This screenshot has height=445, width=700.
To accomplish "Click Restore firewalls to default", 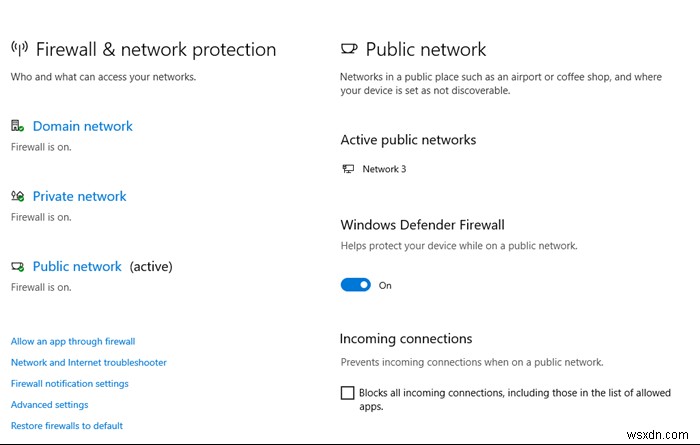I will (67, 425).
